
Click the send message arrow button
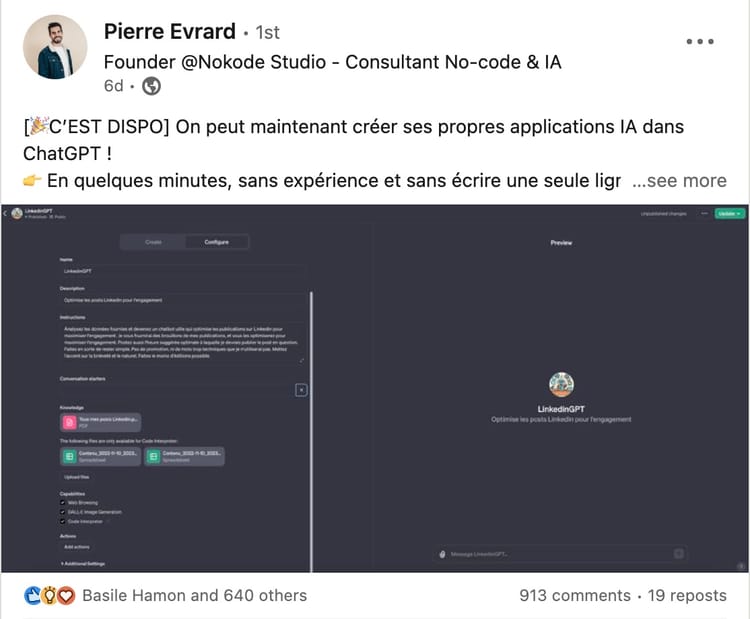point(679,554)
